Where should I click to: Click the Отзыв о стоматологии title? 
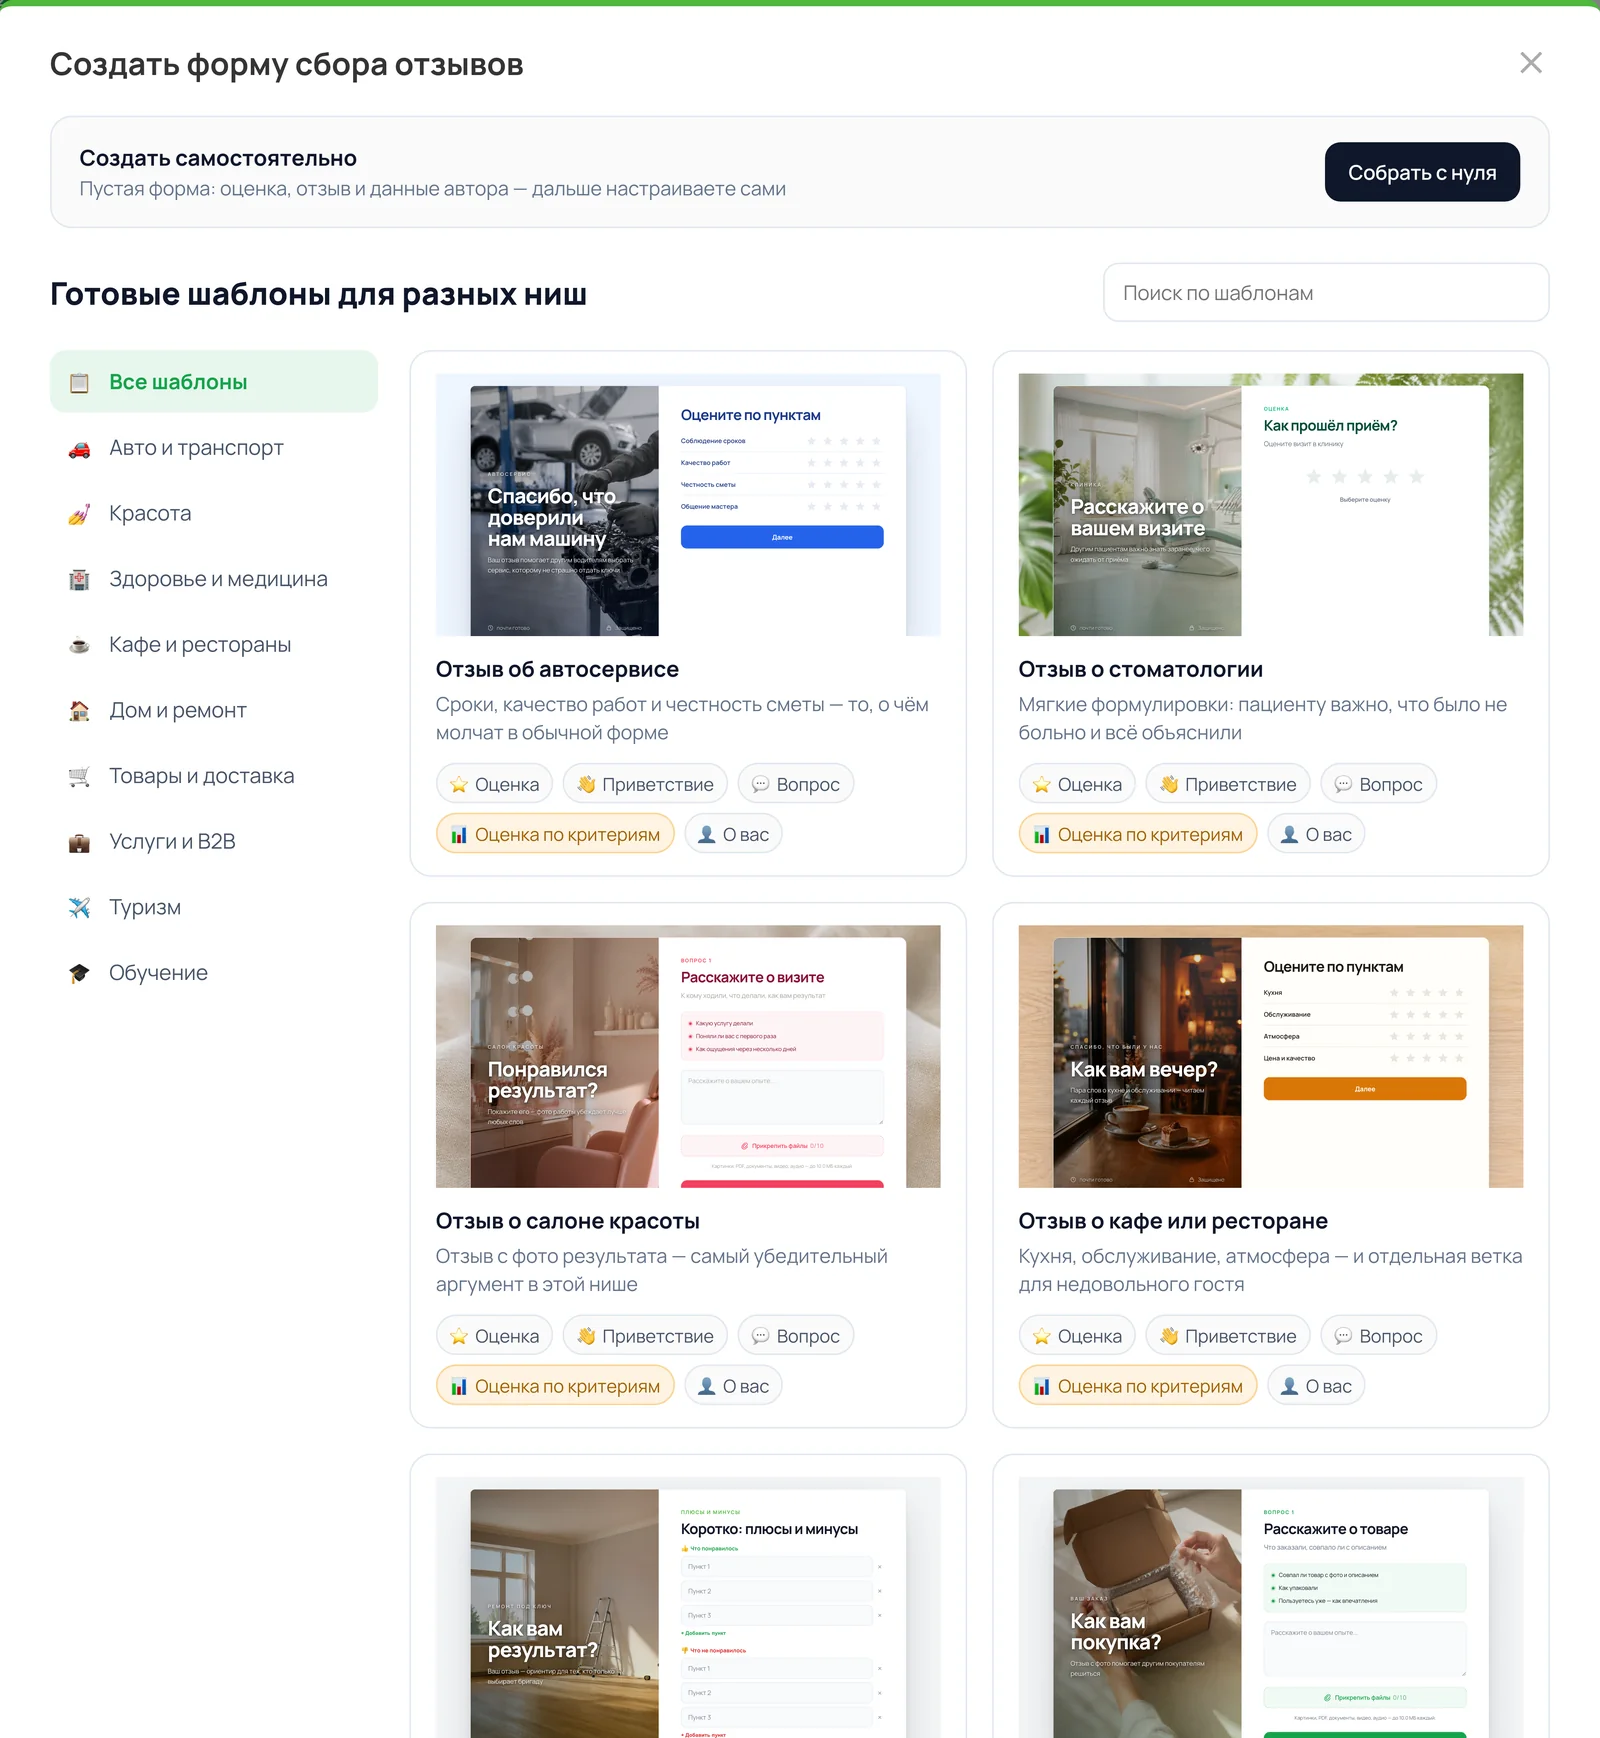coord(1140,669)
